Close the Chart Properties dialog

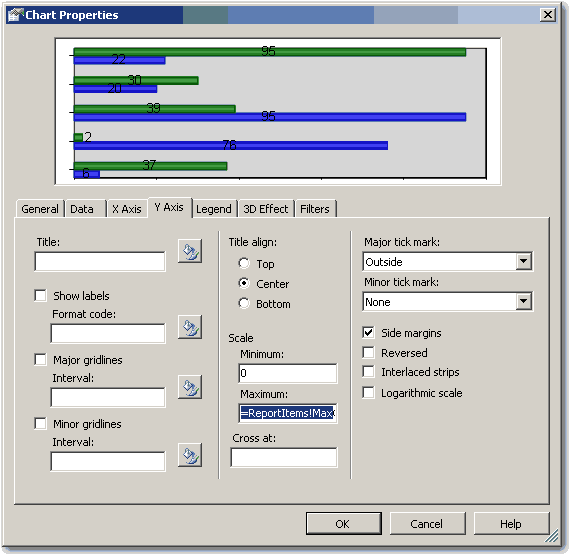click(x=547, y=15)
